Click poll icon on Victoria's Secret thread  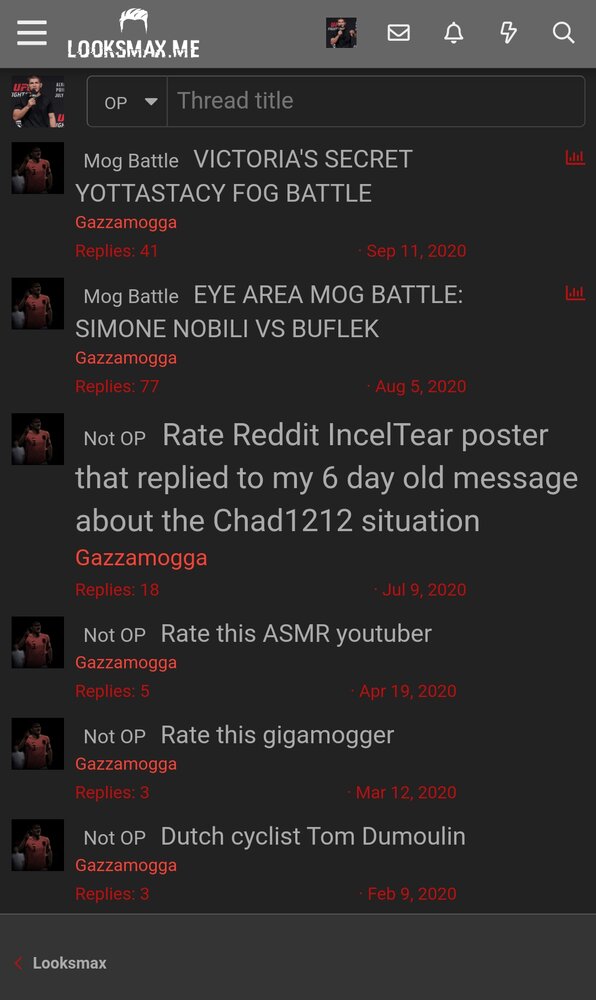575,157
